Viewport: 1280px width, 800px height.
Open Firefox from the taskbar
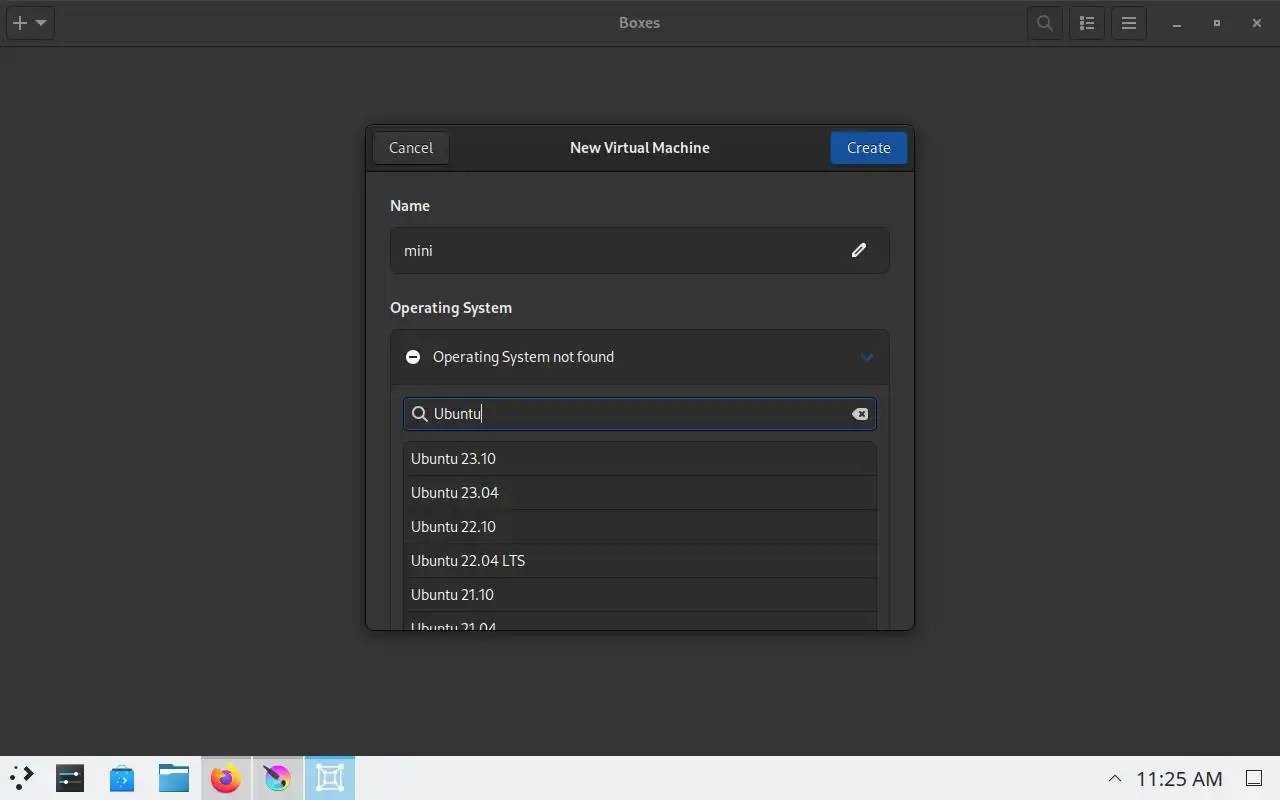pyautogui.click(x=226, y=778)
